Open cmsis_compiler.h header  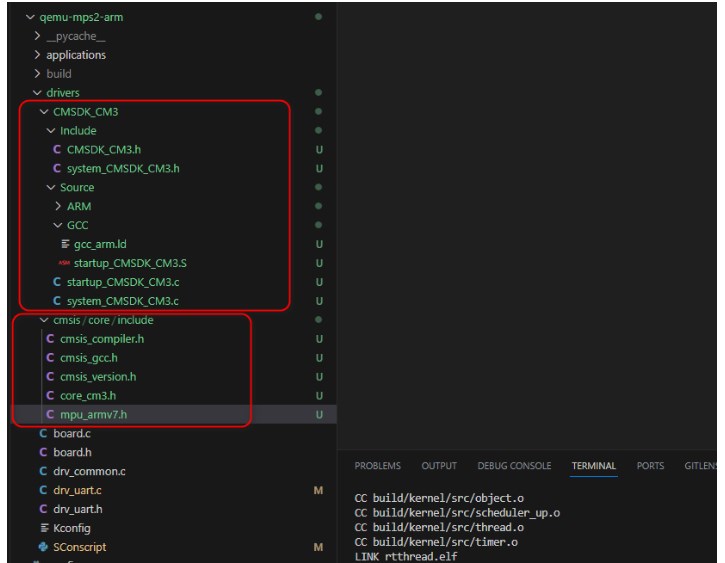tap(102, 339)
